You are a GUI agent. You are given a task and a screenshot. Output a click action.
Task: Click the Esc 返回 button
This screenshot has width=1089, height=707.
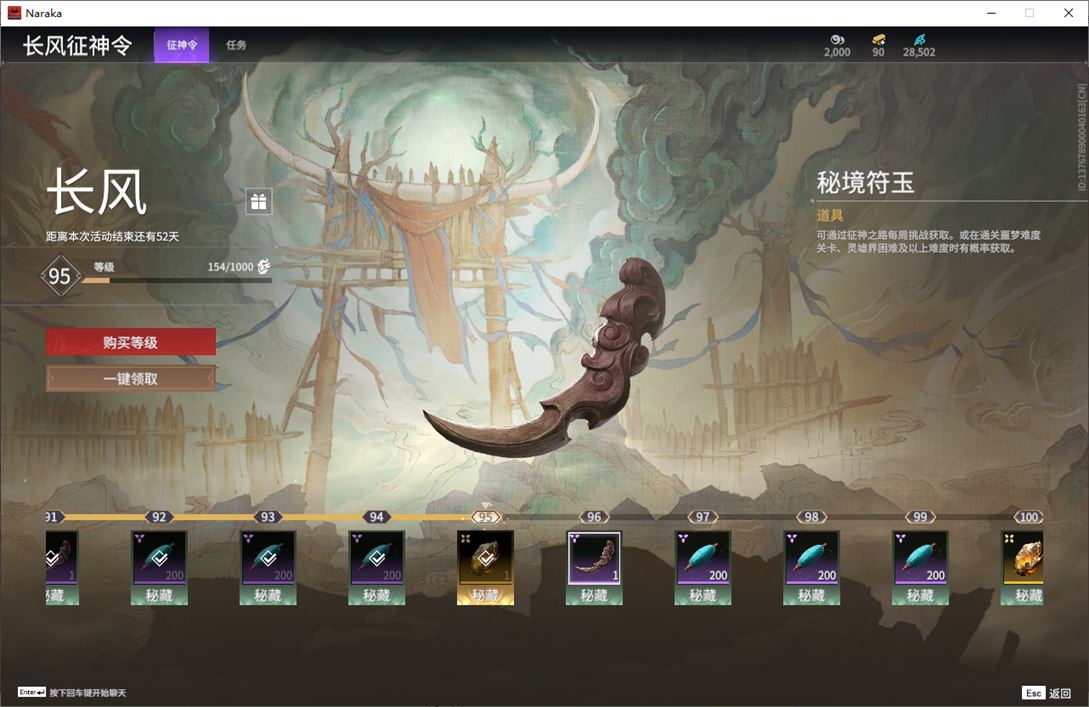click(x=1046, y=693)
